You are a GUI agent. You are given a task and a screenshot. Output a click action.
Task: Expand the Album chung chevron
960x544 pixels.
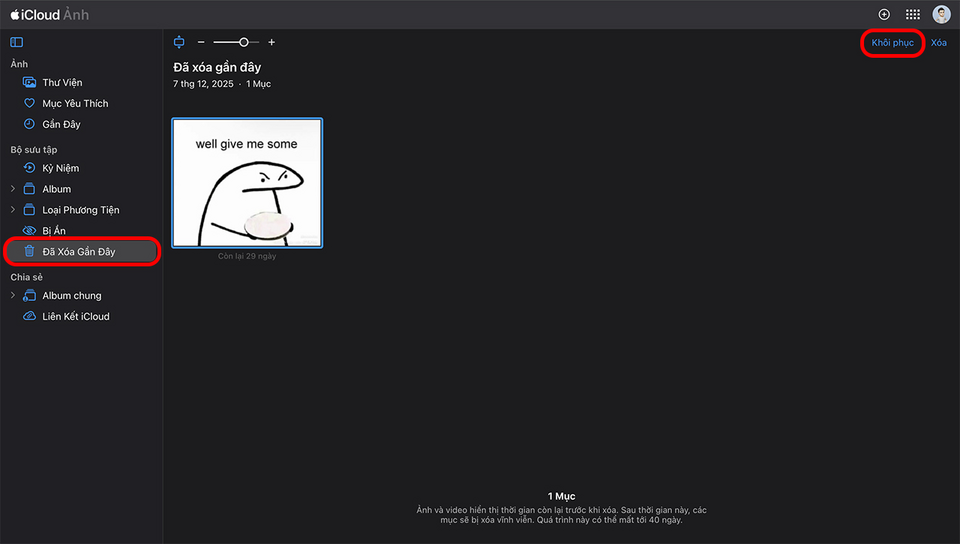pyautogui.click(x=13, y=296)
